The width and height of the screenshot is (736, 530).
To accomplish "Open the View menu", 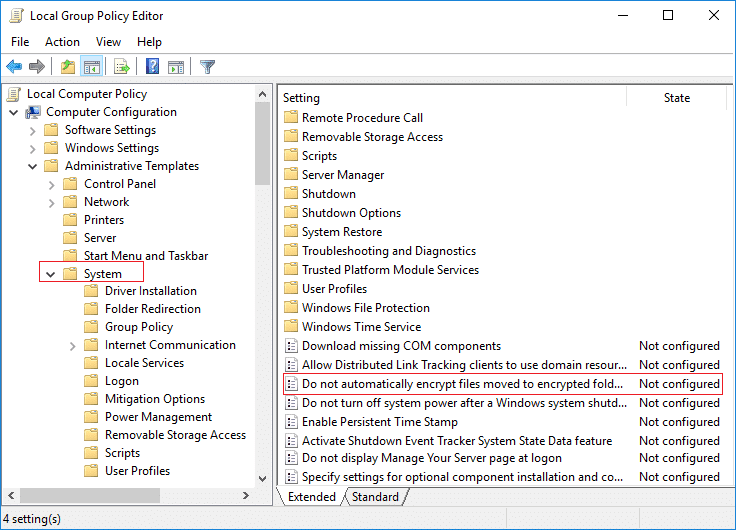I will [108, 42].
